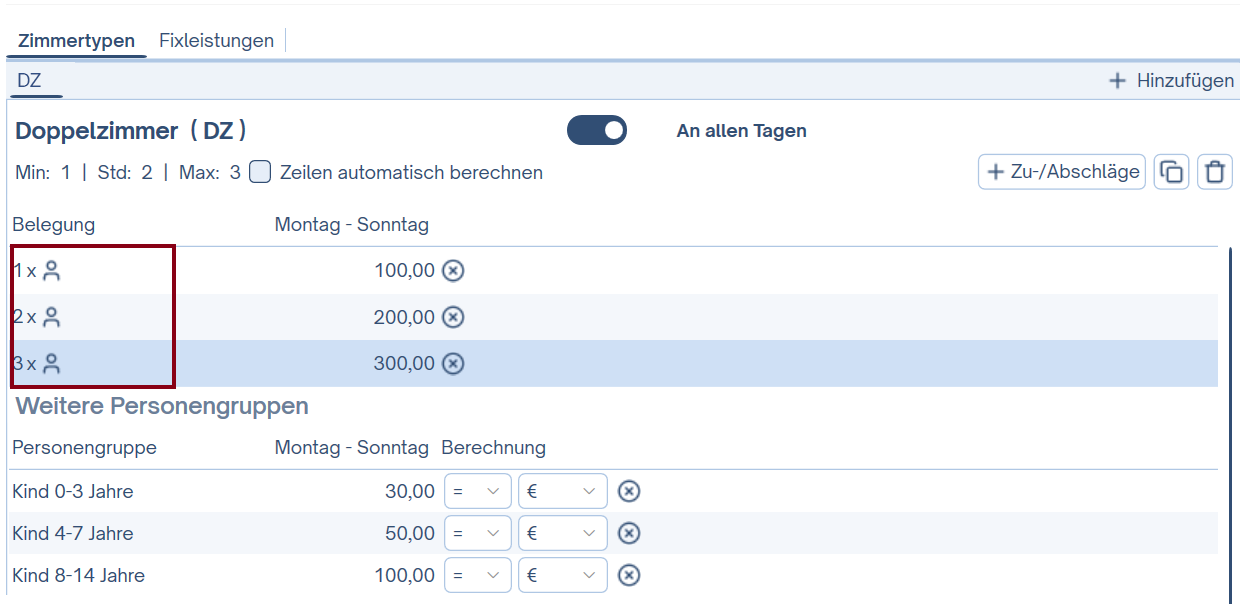The height and width of the screenshot is (604, 1240).
Task: Click the trash icon to delete Doppelzimmer
Action: coord(1214,172)
